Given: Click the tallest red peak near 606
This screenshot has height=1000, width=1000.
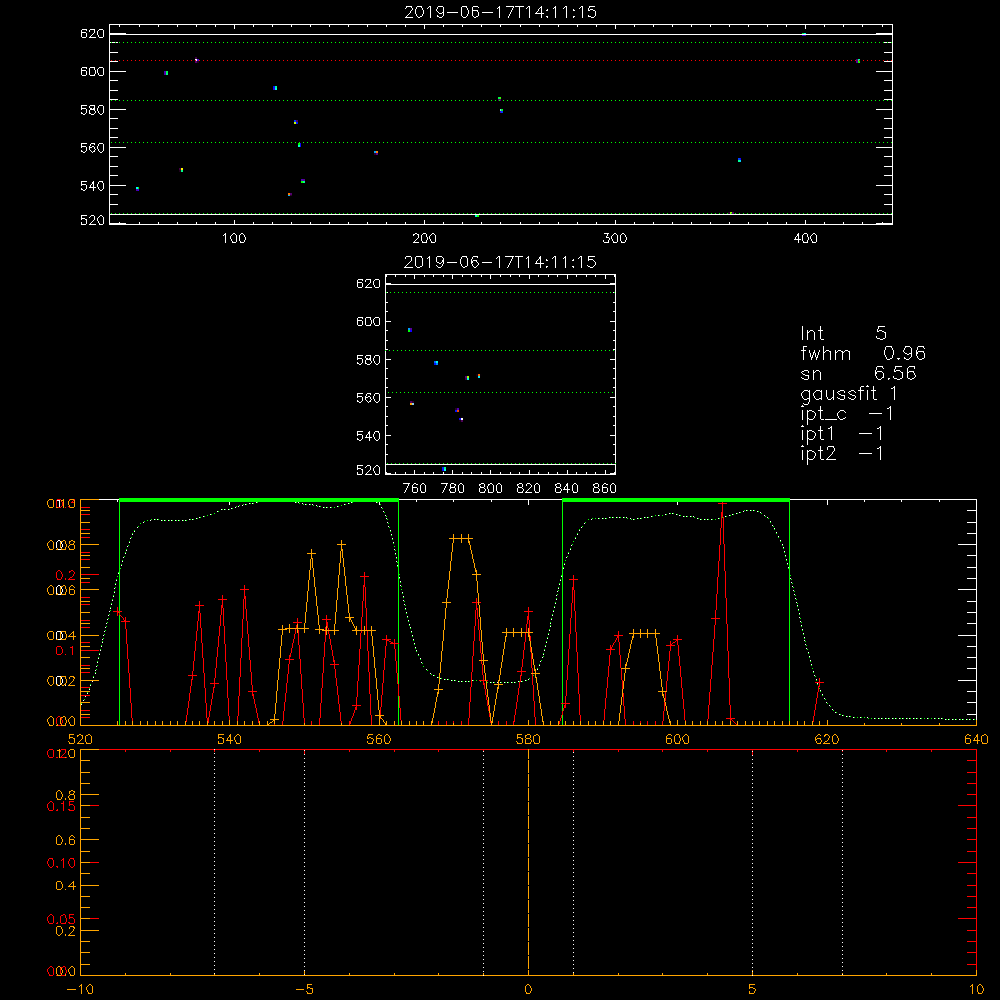Looking at the screenshot, I should click(722, 504).
